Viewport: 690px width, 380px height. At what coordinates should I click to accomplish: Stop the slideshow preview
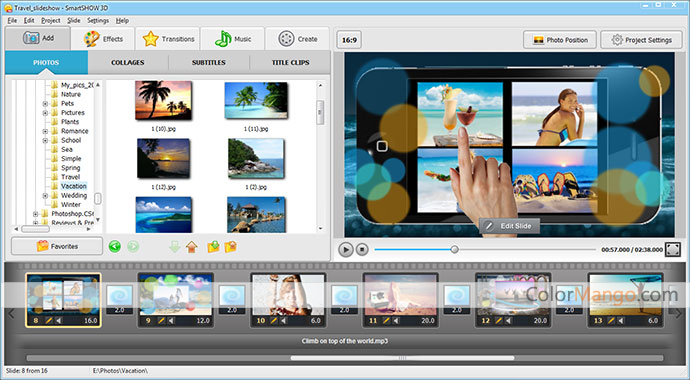(x=362, y=249)
